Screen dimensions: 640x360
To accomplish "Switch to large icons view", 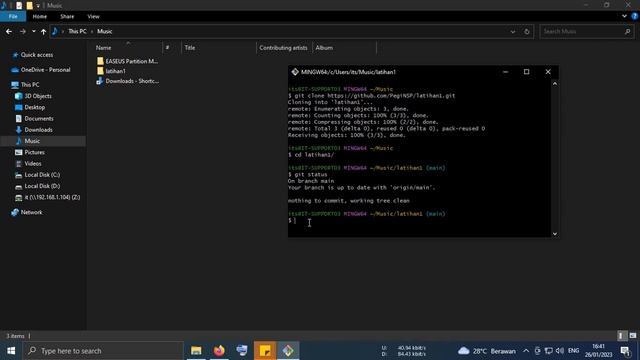I will (633, 336).
